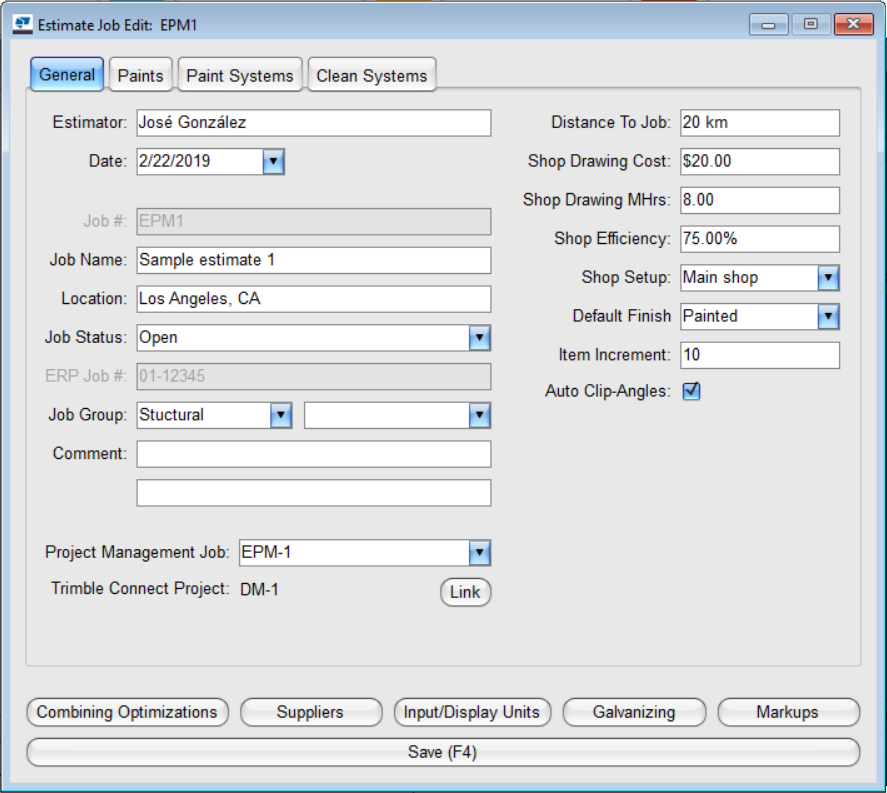Select the Clean Systems tab
Viewport: 887px width, 793px height.
[x=371, y=75]
